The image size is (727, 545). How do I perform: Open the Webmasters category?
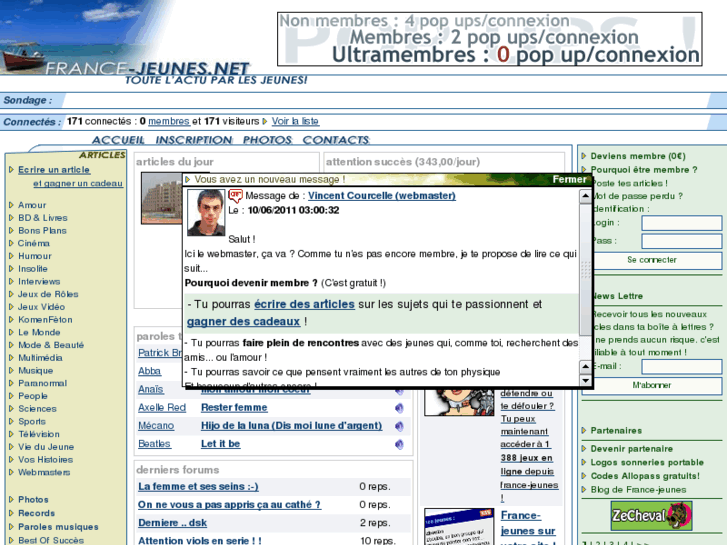click(x=44, y=473)
